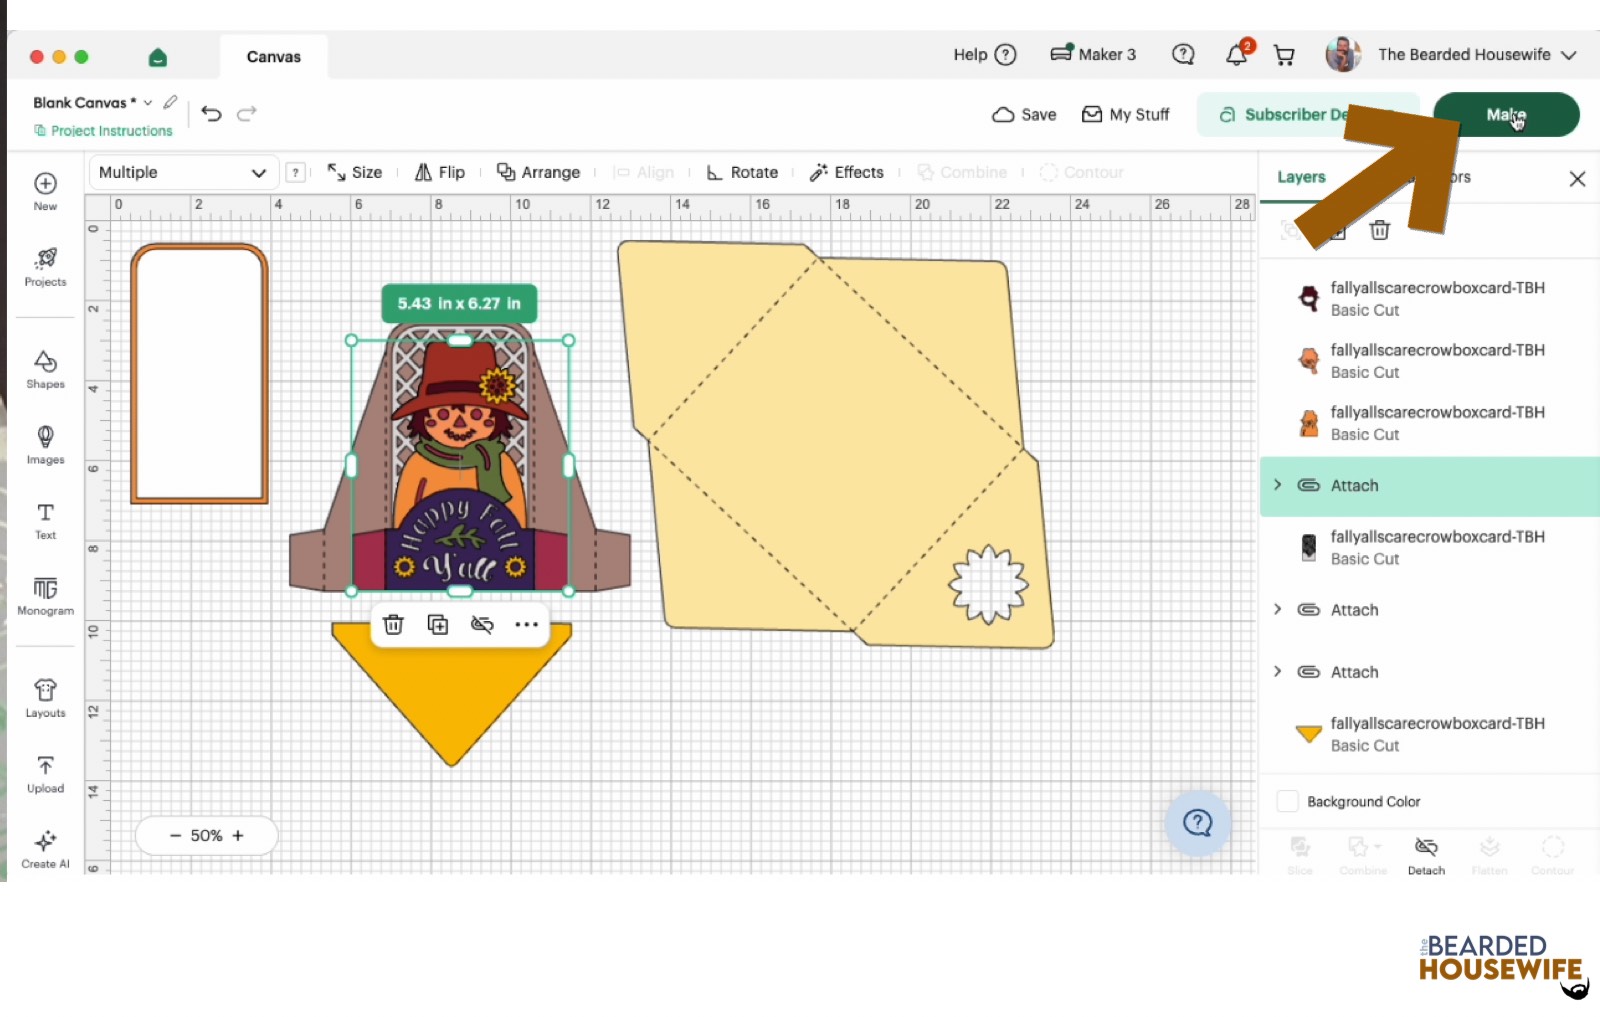Open the notifications bell
The width and height of the screenshot is (1600, 1017).
1237,55
